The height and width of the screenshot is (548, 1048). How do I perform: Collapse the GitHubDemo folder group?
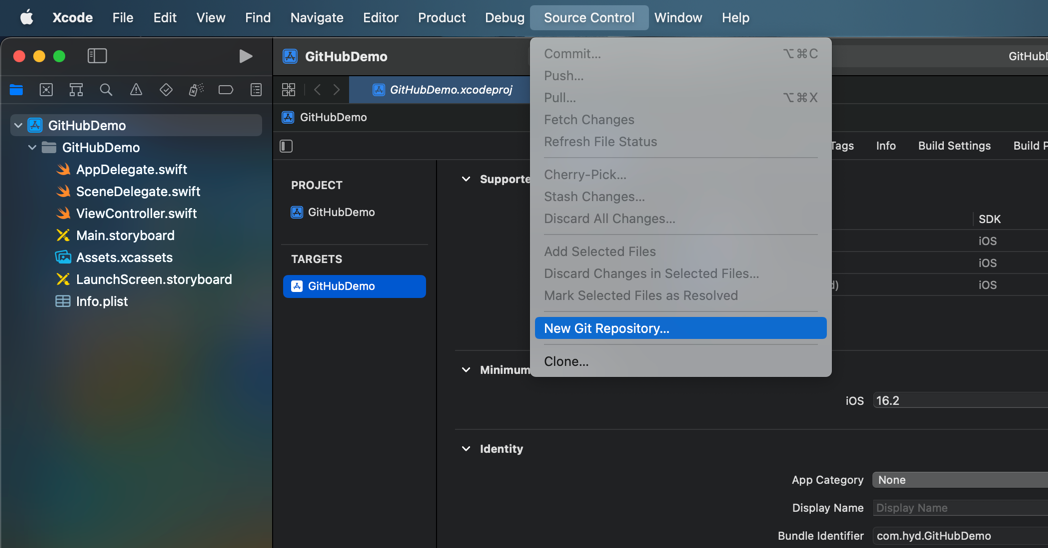(32, 148)
